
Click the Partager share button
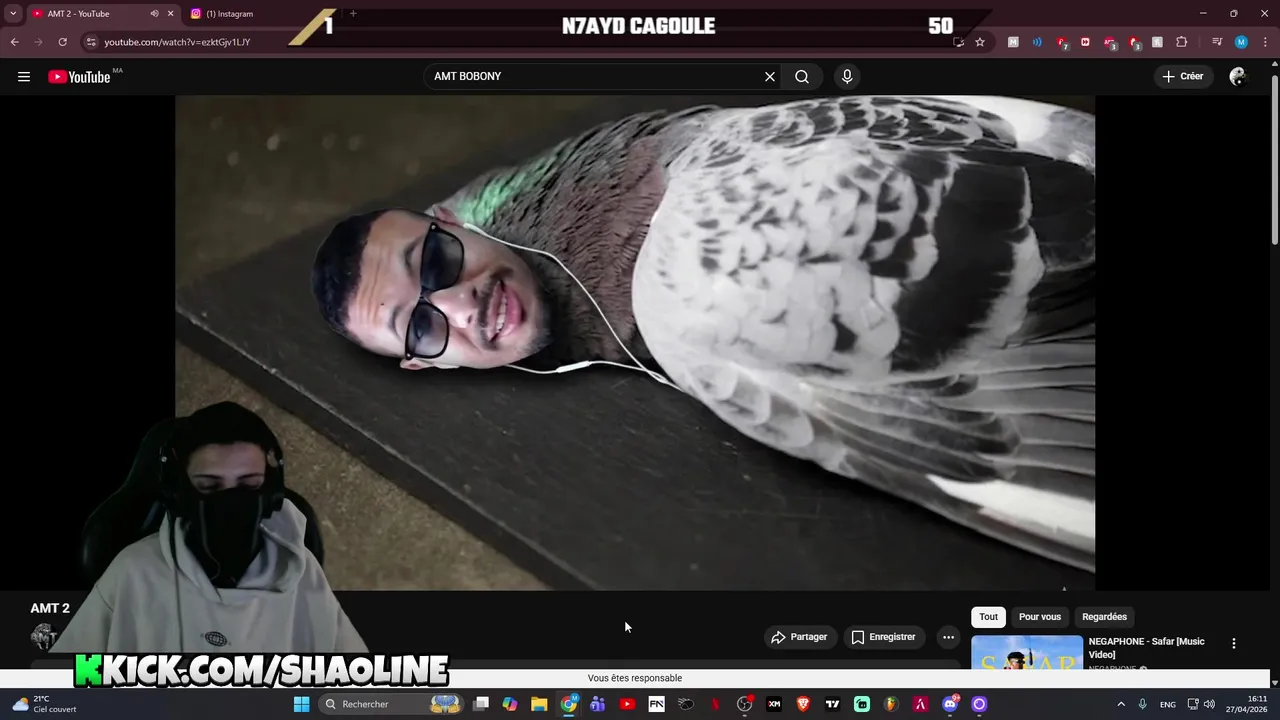point(799,637)
